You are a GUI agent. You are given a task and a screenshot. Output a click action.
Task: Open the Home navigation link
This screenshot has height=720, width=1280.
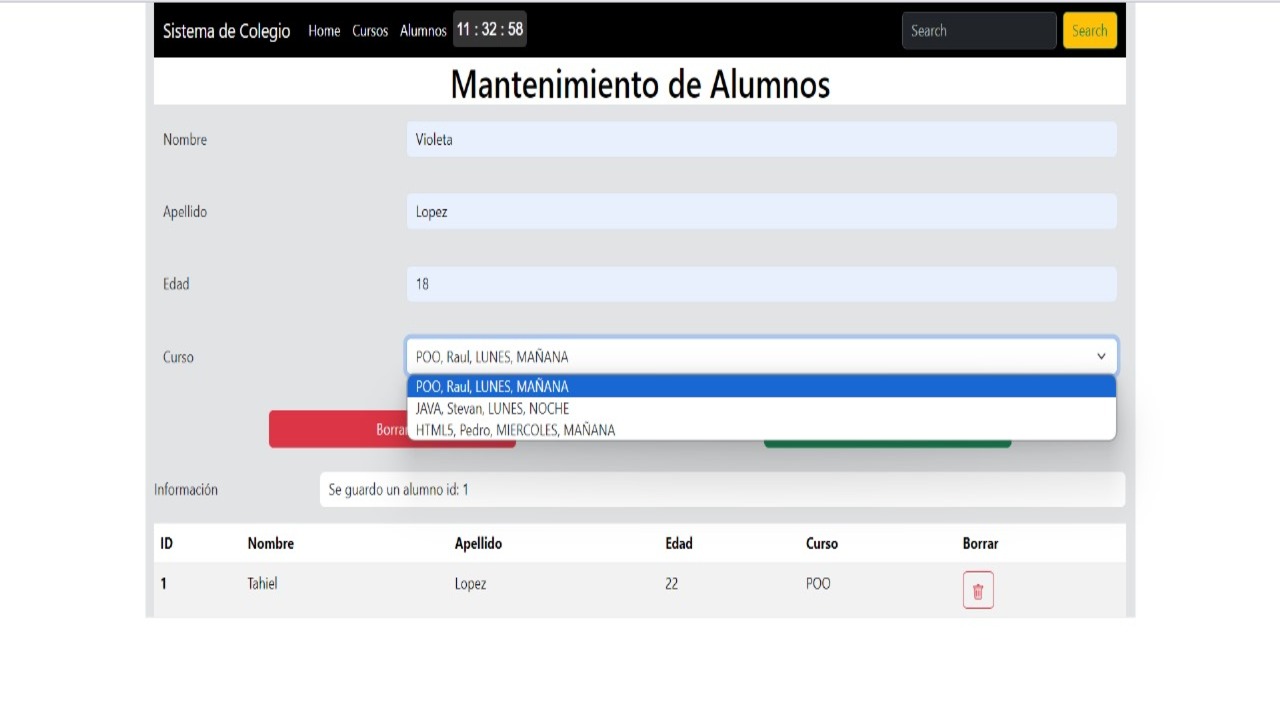pos(324,31)
